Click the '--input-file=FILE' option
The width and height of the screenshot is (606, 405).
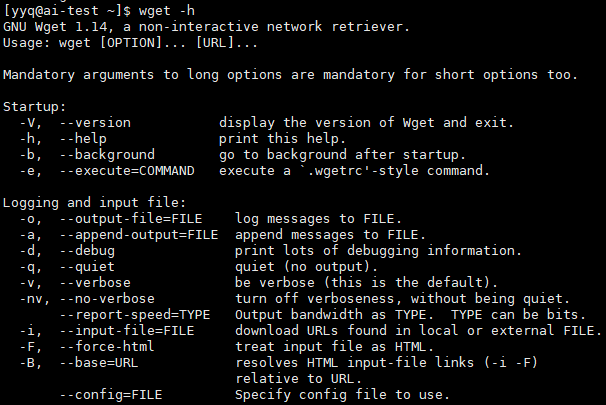127,331
